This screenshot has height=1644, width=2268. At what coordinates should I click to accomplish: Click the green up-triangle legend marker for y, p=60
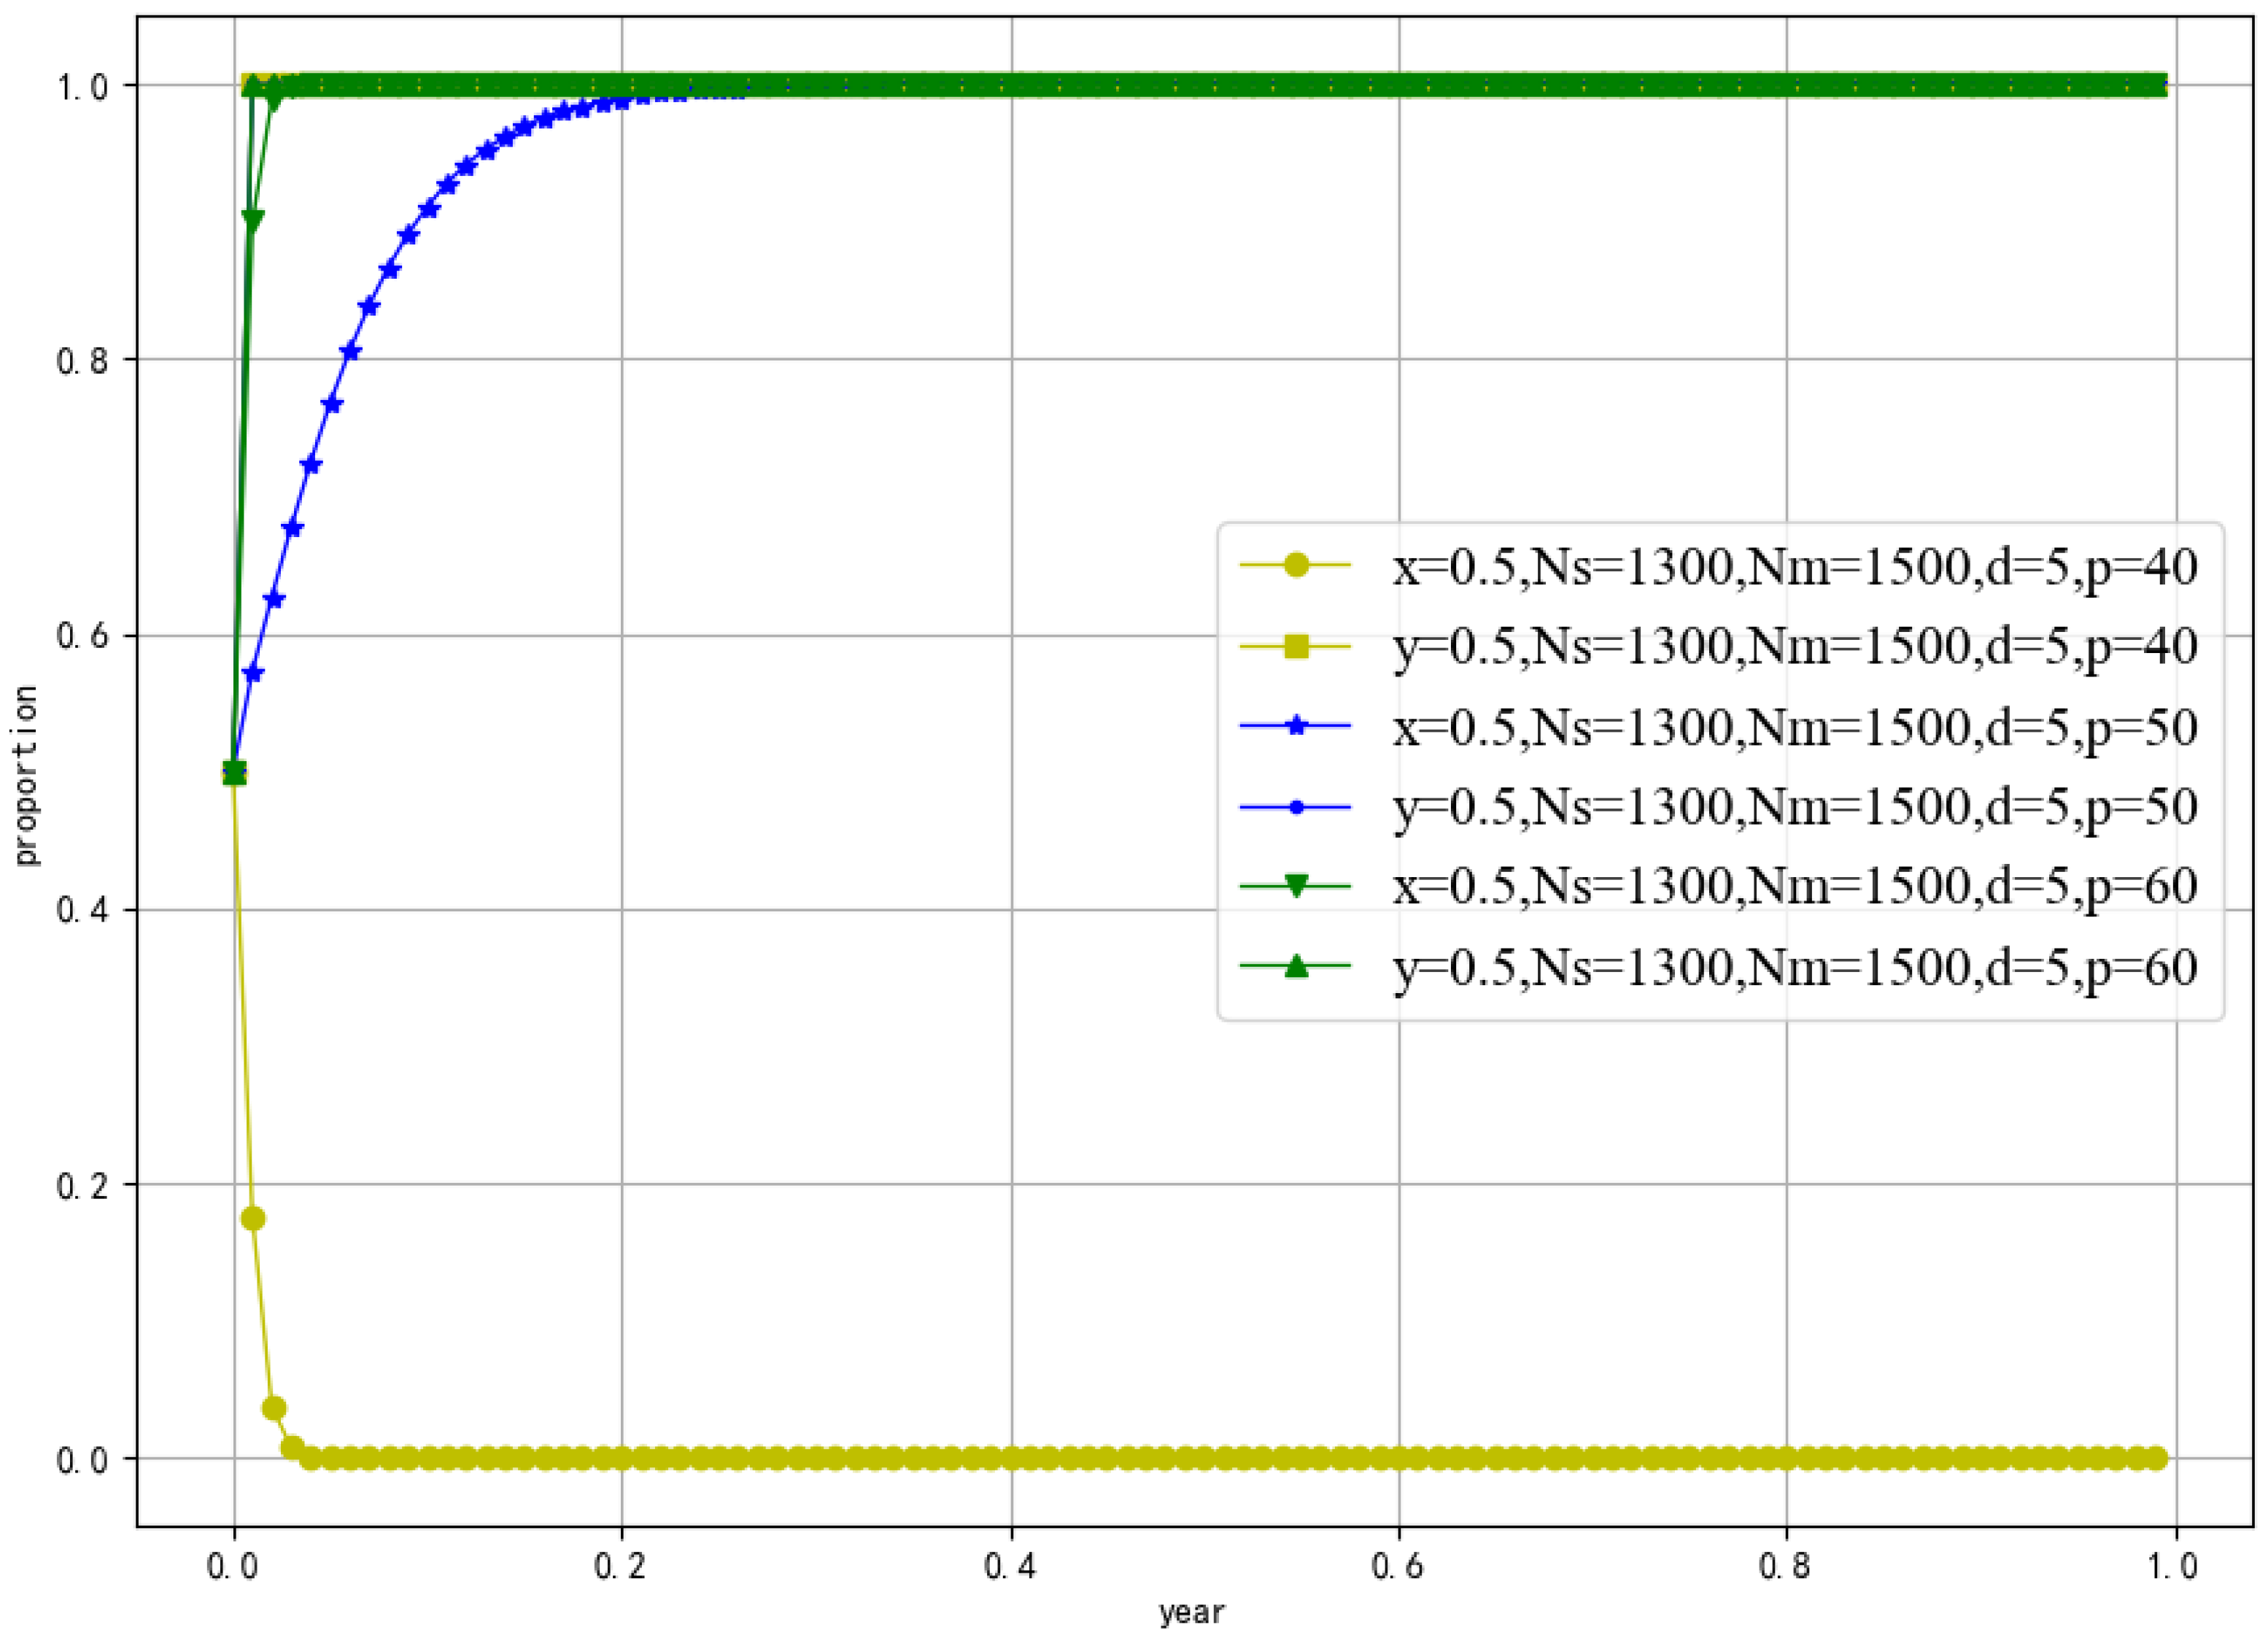pos(1296,966)
